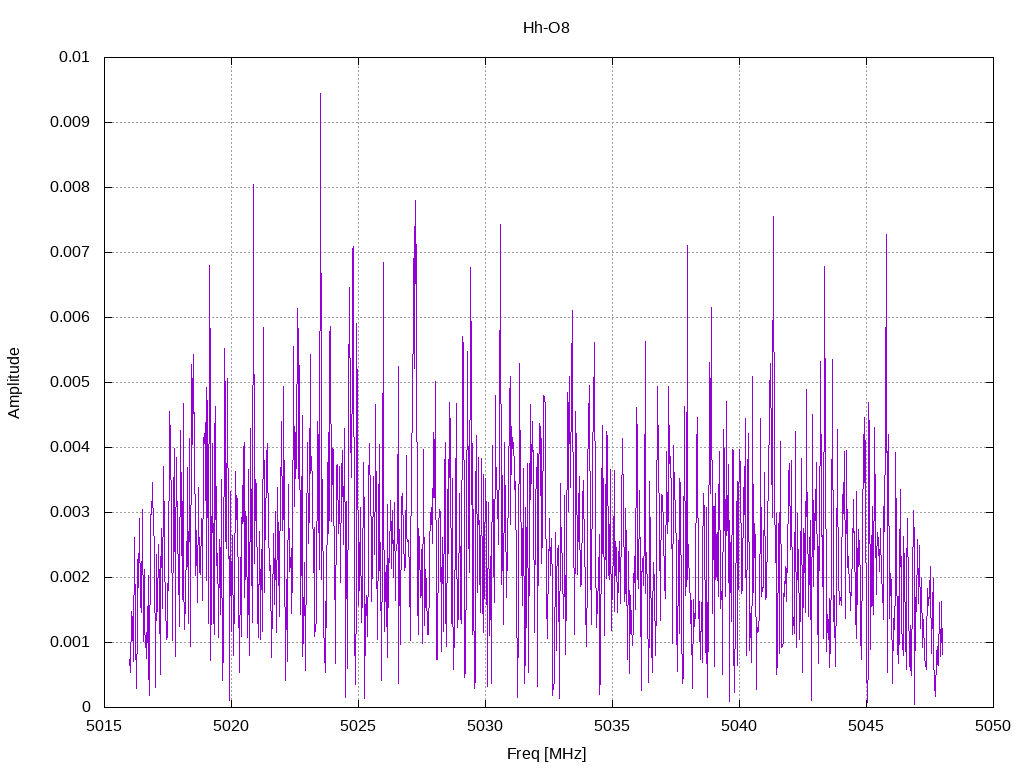Click the Freq [MHz] x-axis label
This screenshot has height=768, width=1024.
pos(546,754)
